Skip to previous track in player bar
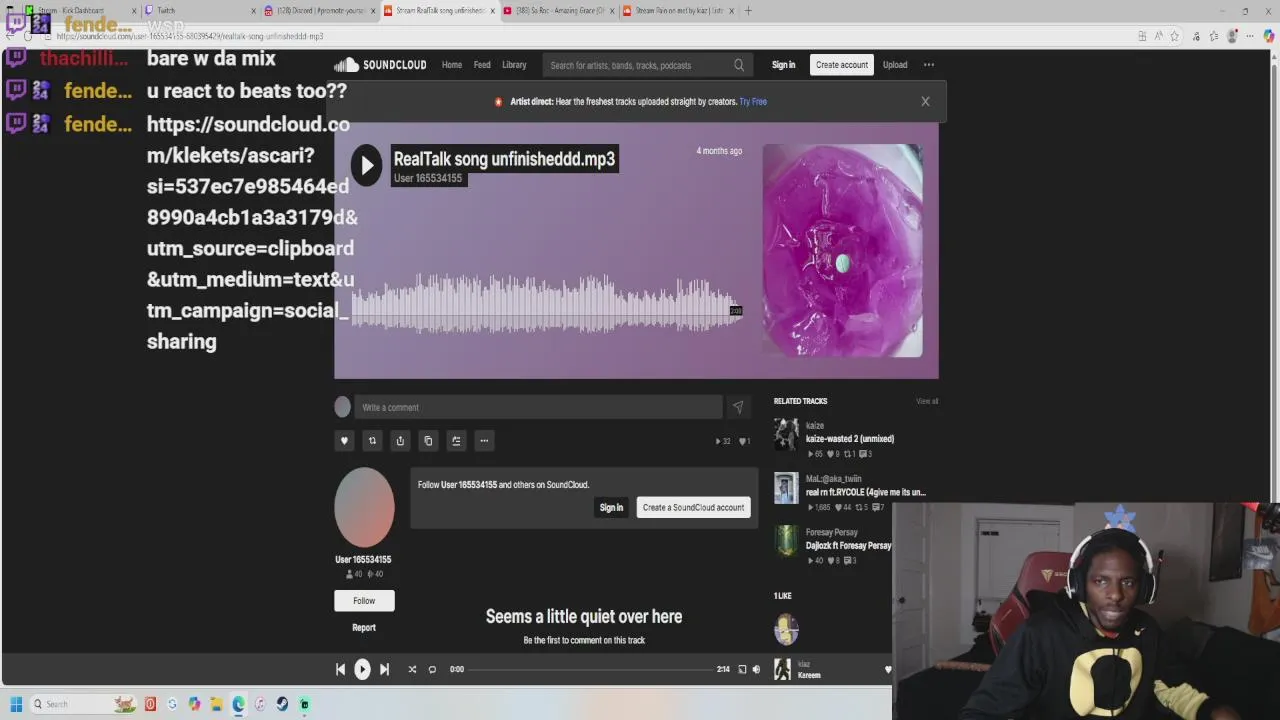The image size is (1280, 720). (340, 669)
